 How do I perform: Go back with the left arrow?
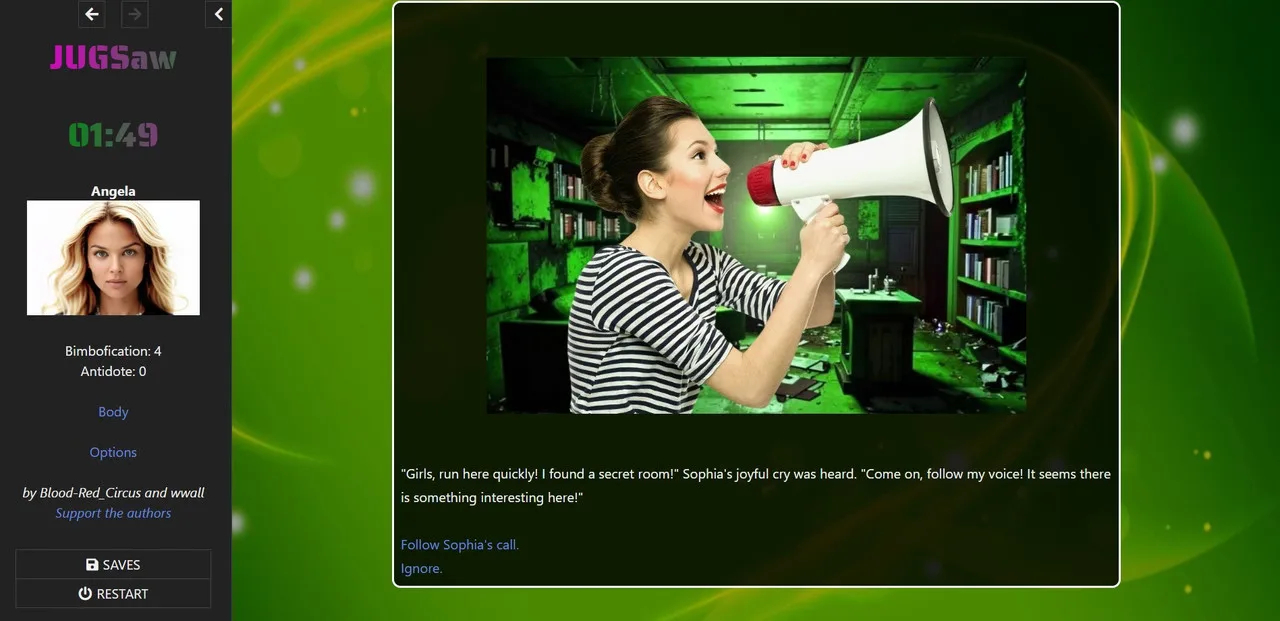coord(92,14)
